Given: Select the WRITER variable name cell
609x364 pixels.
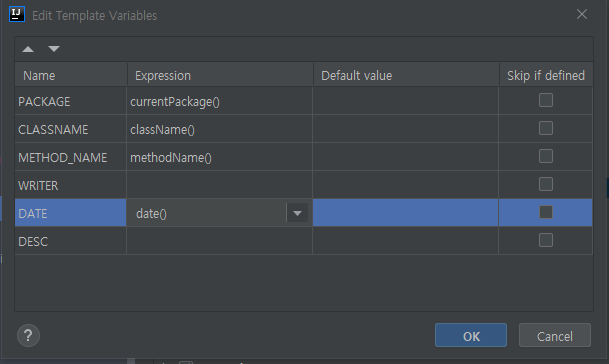Looking at the screenshot, I should coord(70,185).
